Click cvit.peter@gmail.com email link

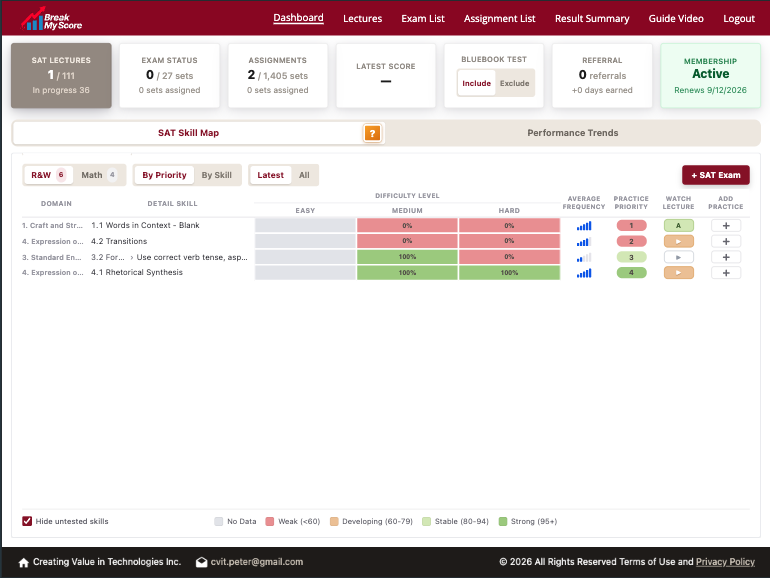[x=256, y=562]
